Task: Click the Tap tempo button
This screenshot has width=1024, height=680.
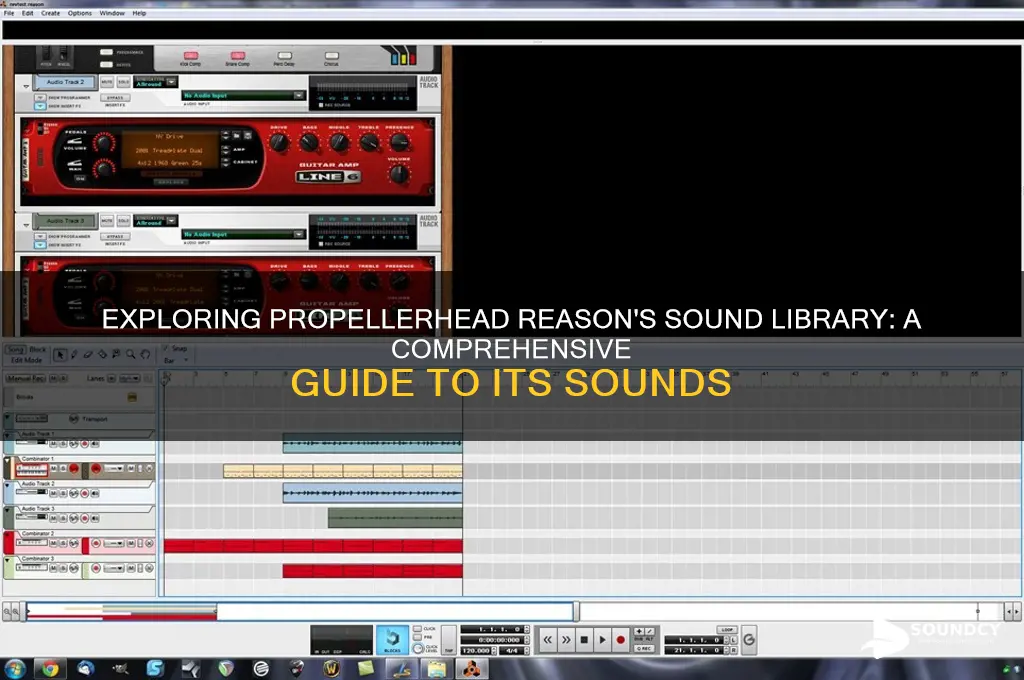Action: [449, 640]
